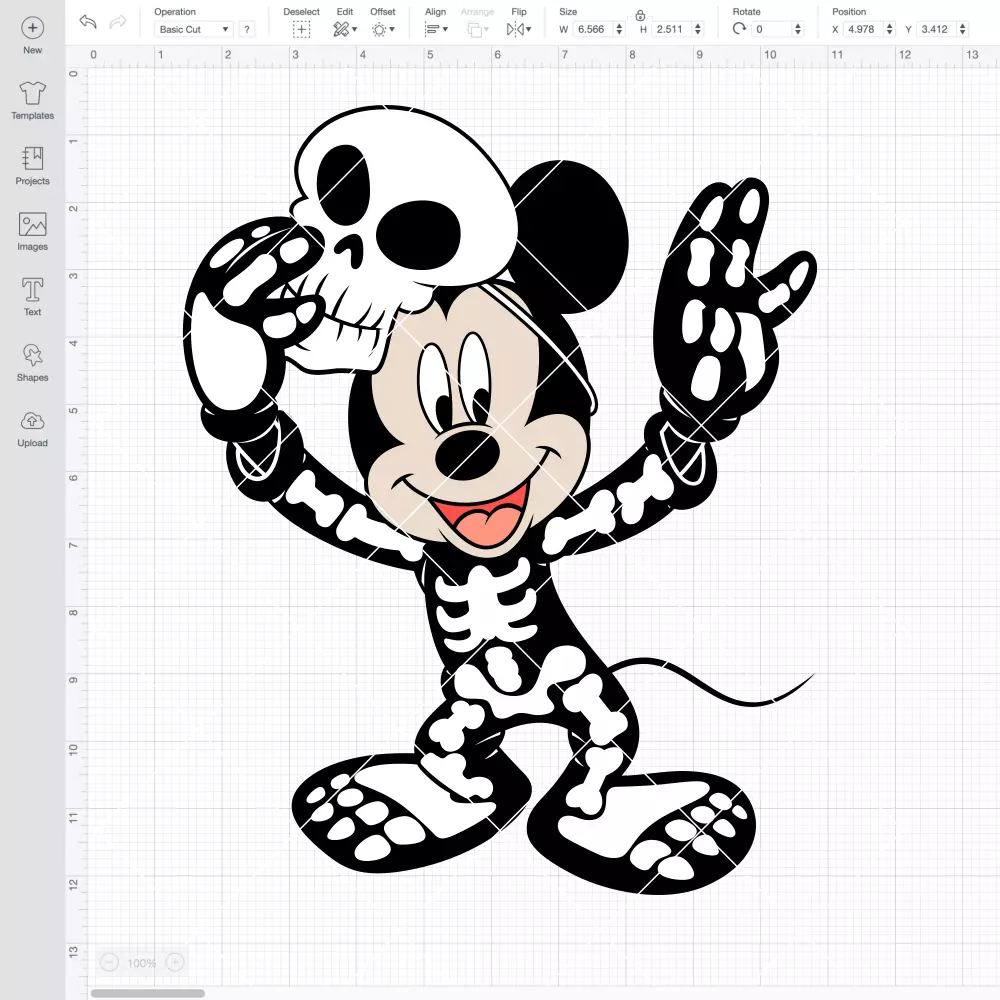This screenshot has height=1000, width=1000.
Task: Click the Undo arrow
Action: pyautogui.click(x=88, y=22)
